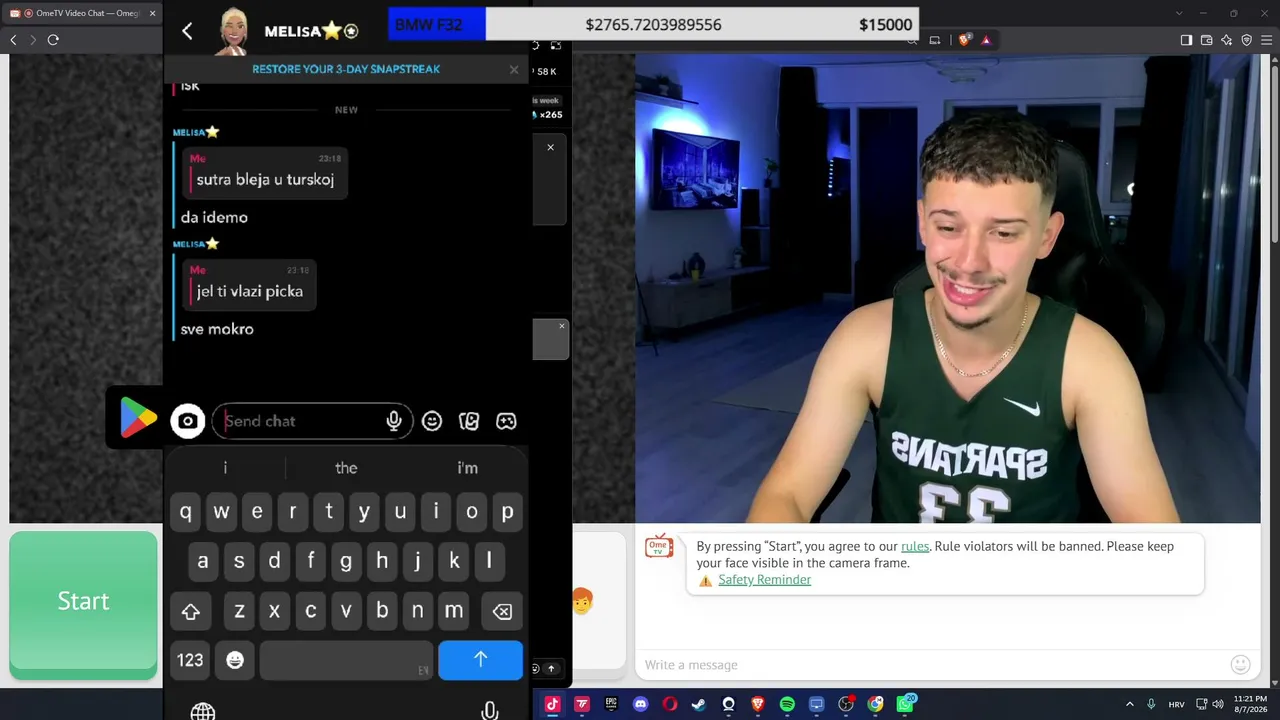1280x720 pixels.
Task: Open the Safety Reminder link
Action: click(764, 580)
